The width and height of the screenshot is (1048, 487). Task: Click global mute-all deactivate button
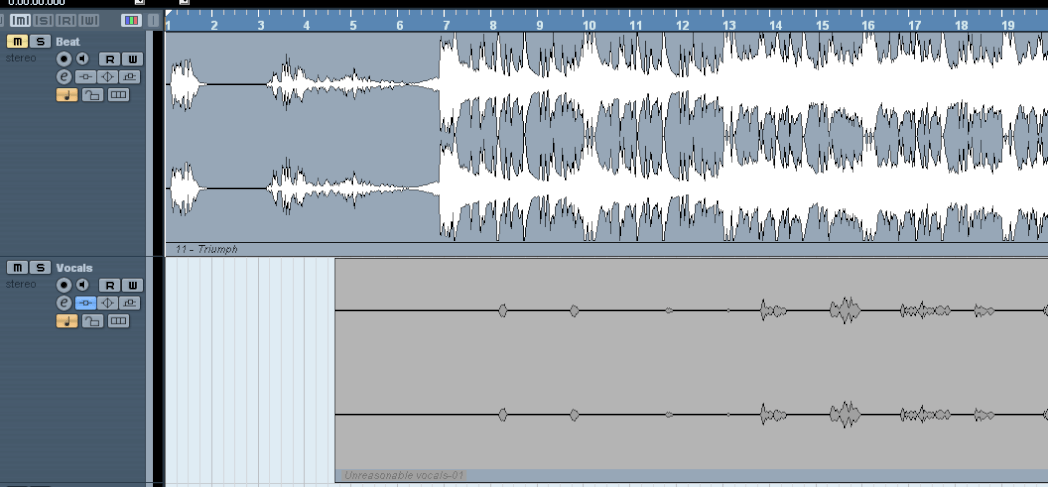tap(21, 21)
